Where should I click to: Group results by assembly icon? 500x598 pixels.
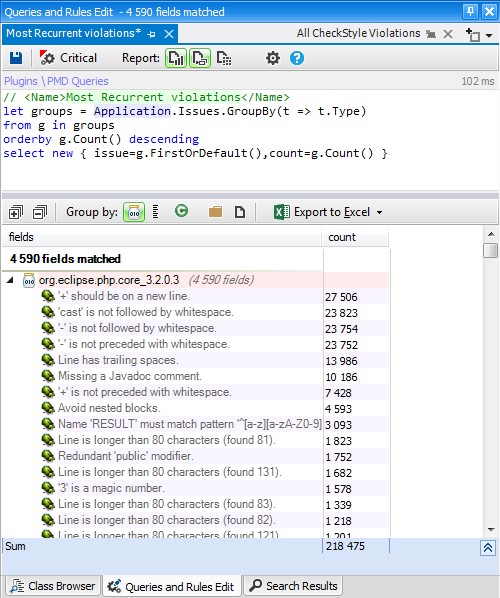coord(134,212)
